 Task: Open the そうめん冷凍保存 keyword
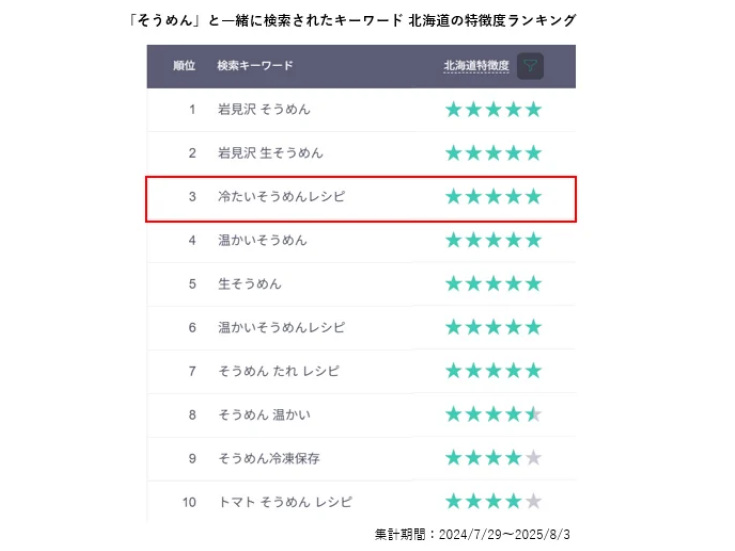click(x=269, y=458)
